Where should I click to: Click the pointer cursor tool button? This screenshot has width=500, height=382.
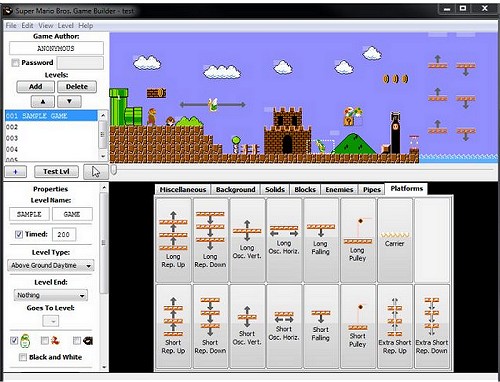96,172
